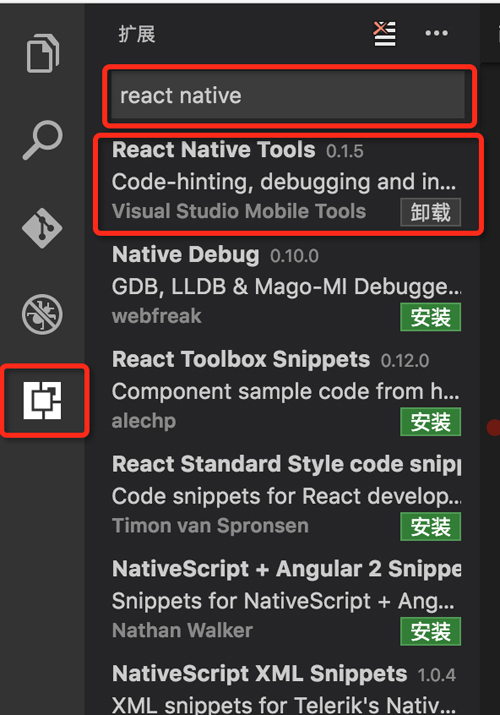Install NativeScript + Angular 2 Snippets
The height and width of the screenshot is (715, 500).
pyautogui.click(x=431, y=632)
